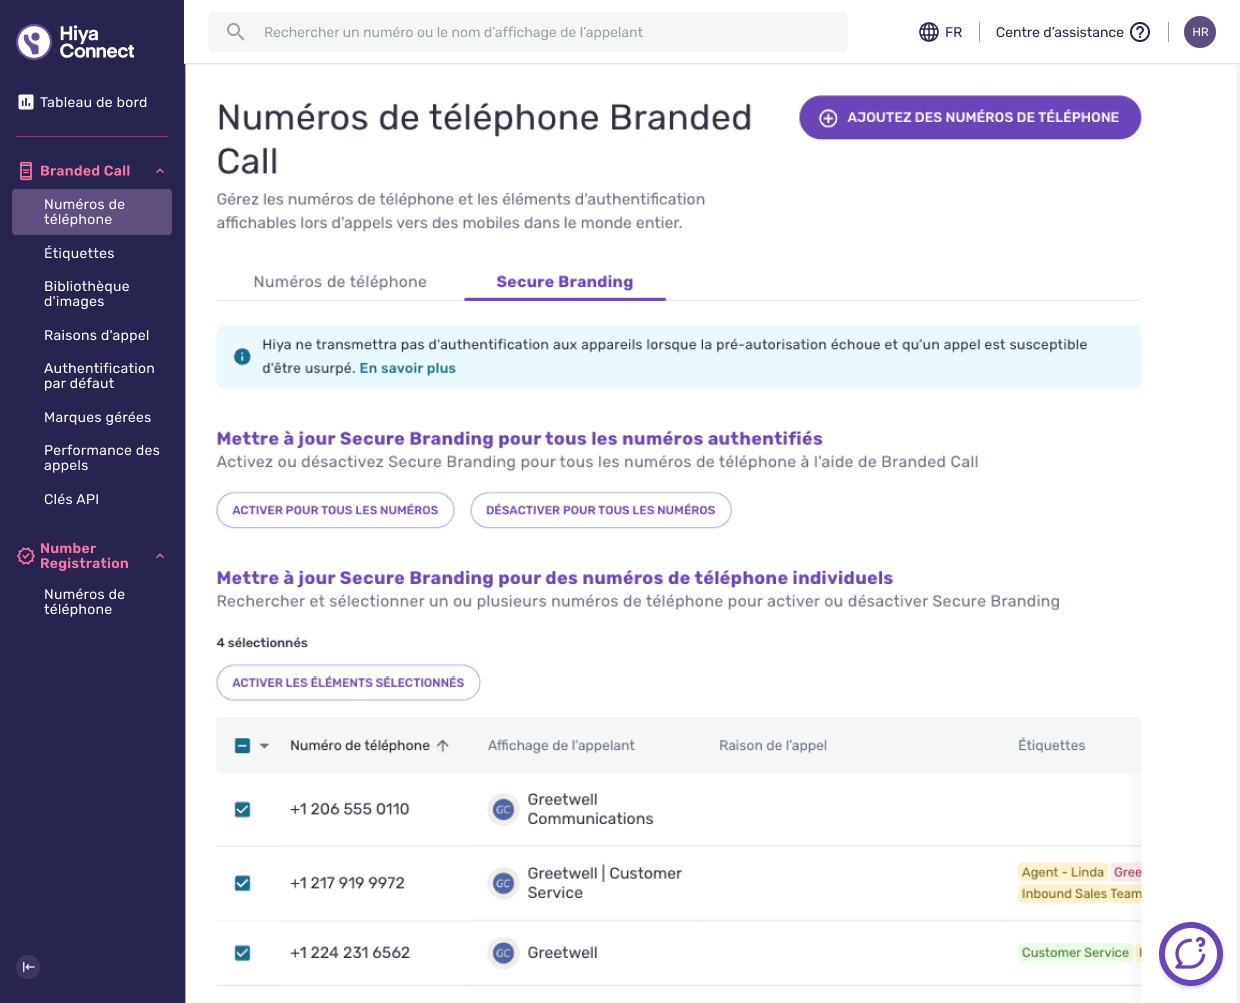
Task: Click the globe language icon
Action: point(929,32)
